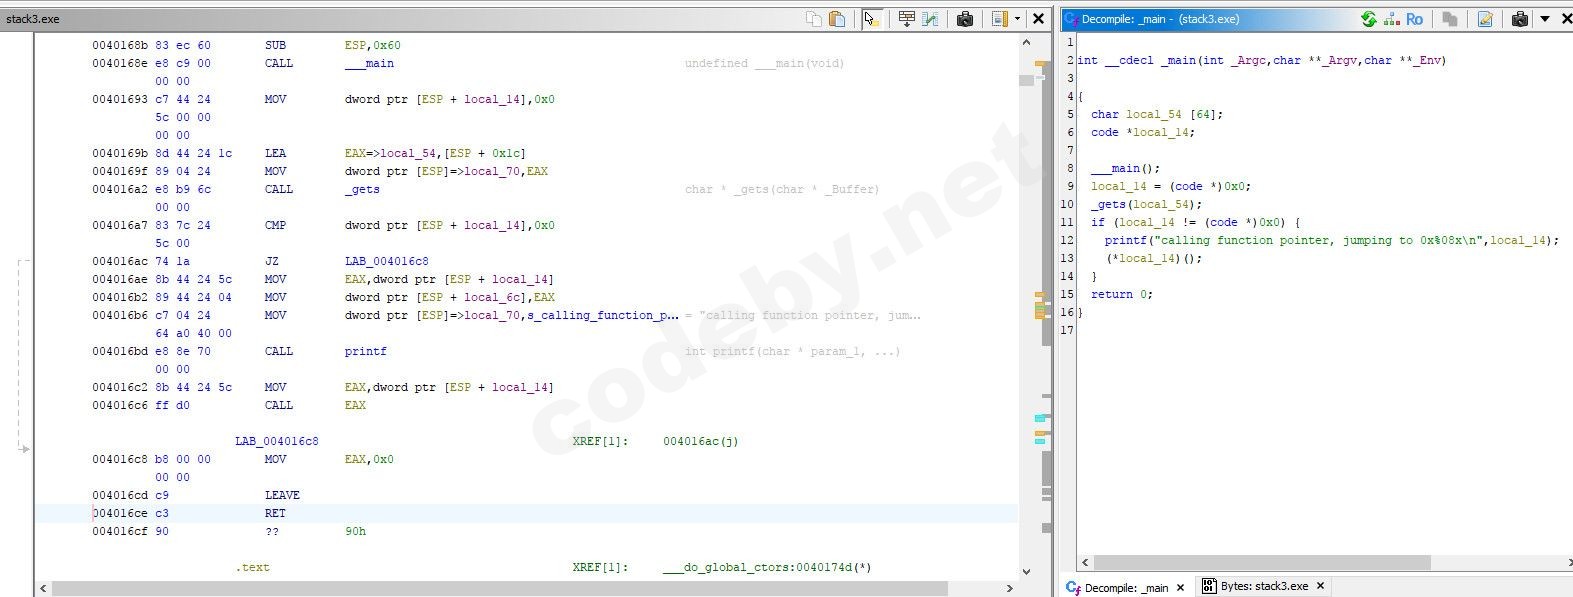Select the LEAVE instruction
This screenshot has height=597, width=1573.
pyautogui.click(x=282, y=495)
